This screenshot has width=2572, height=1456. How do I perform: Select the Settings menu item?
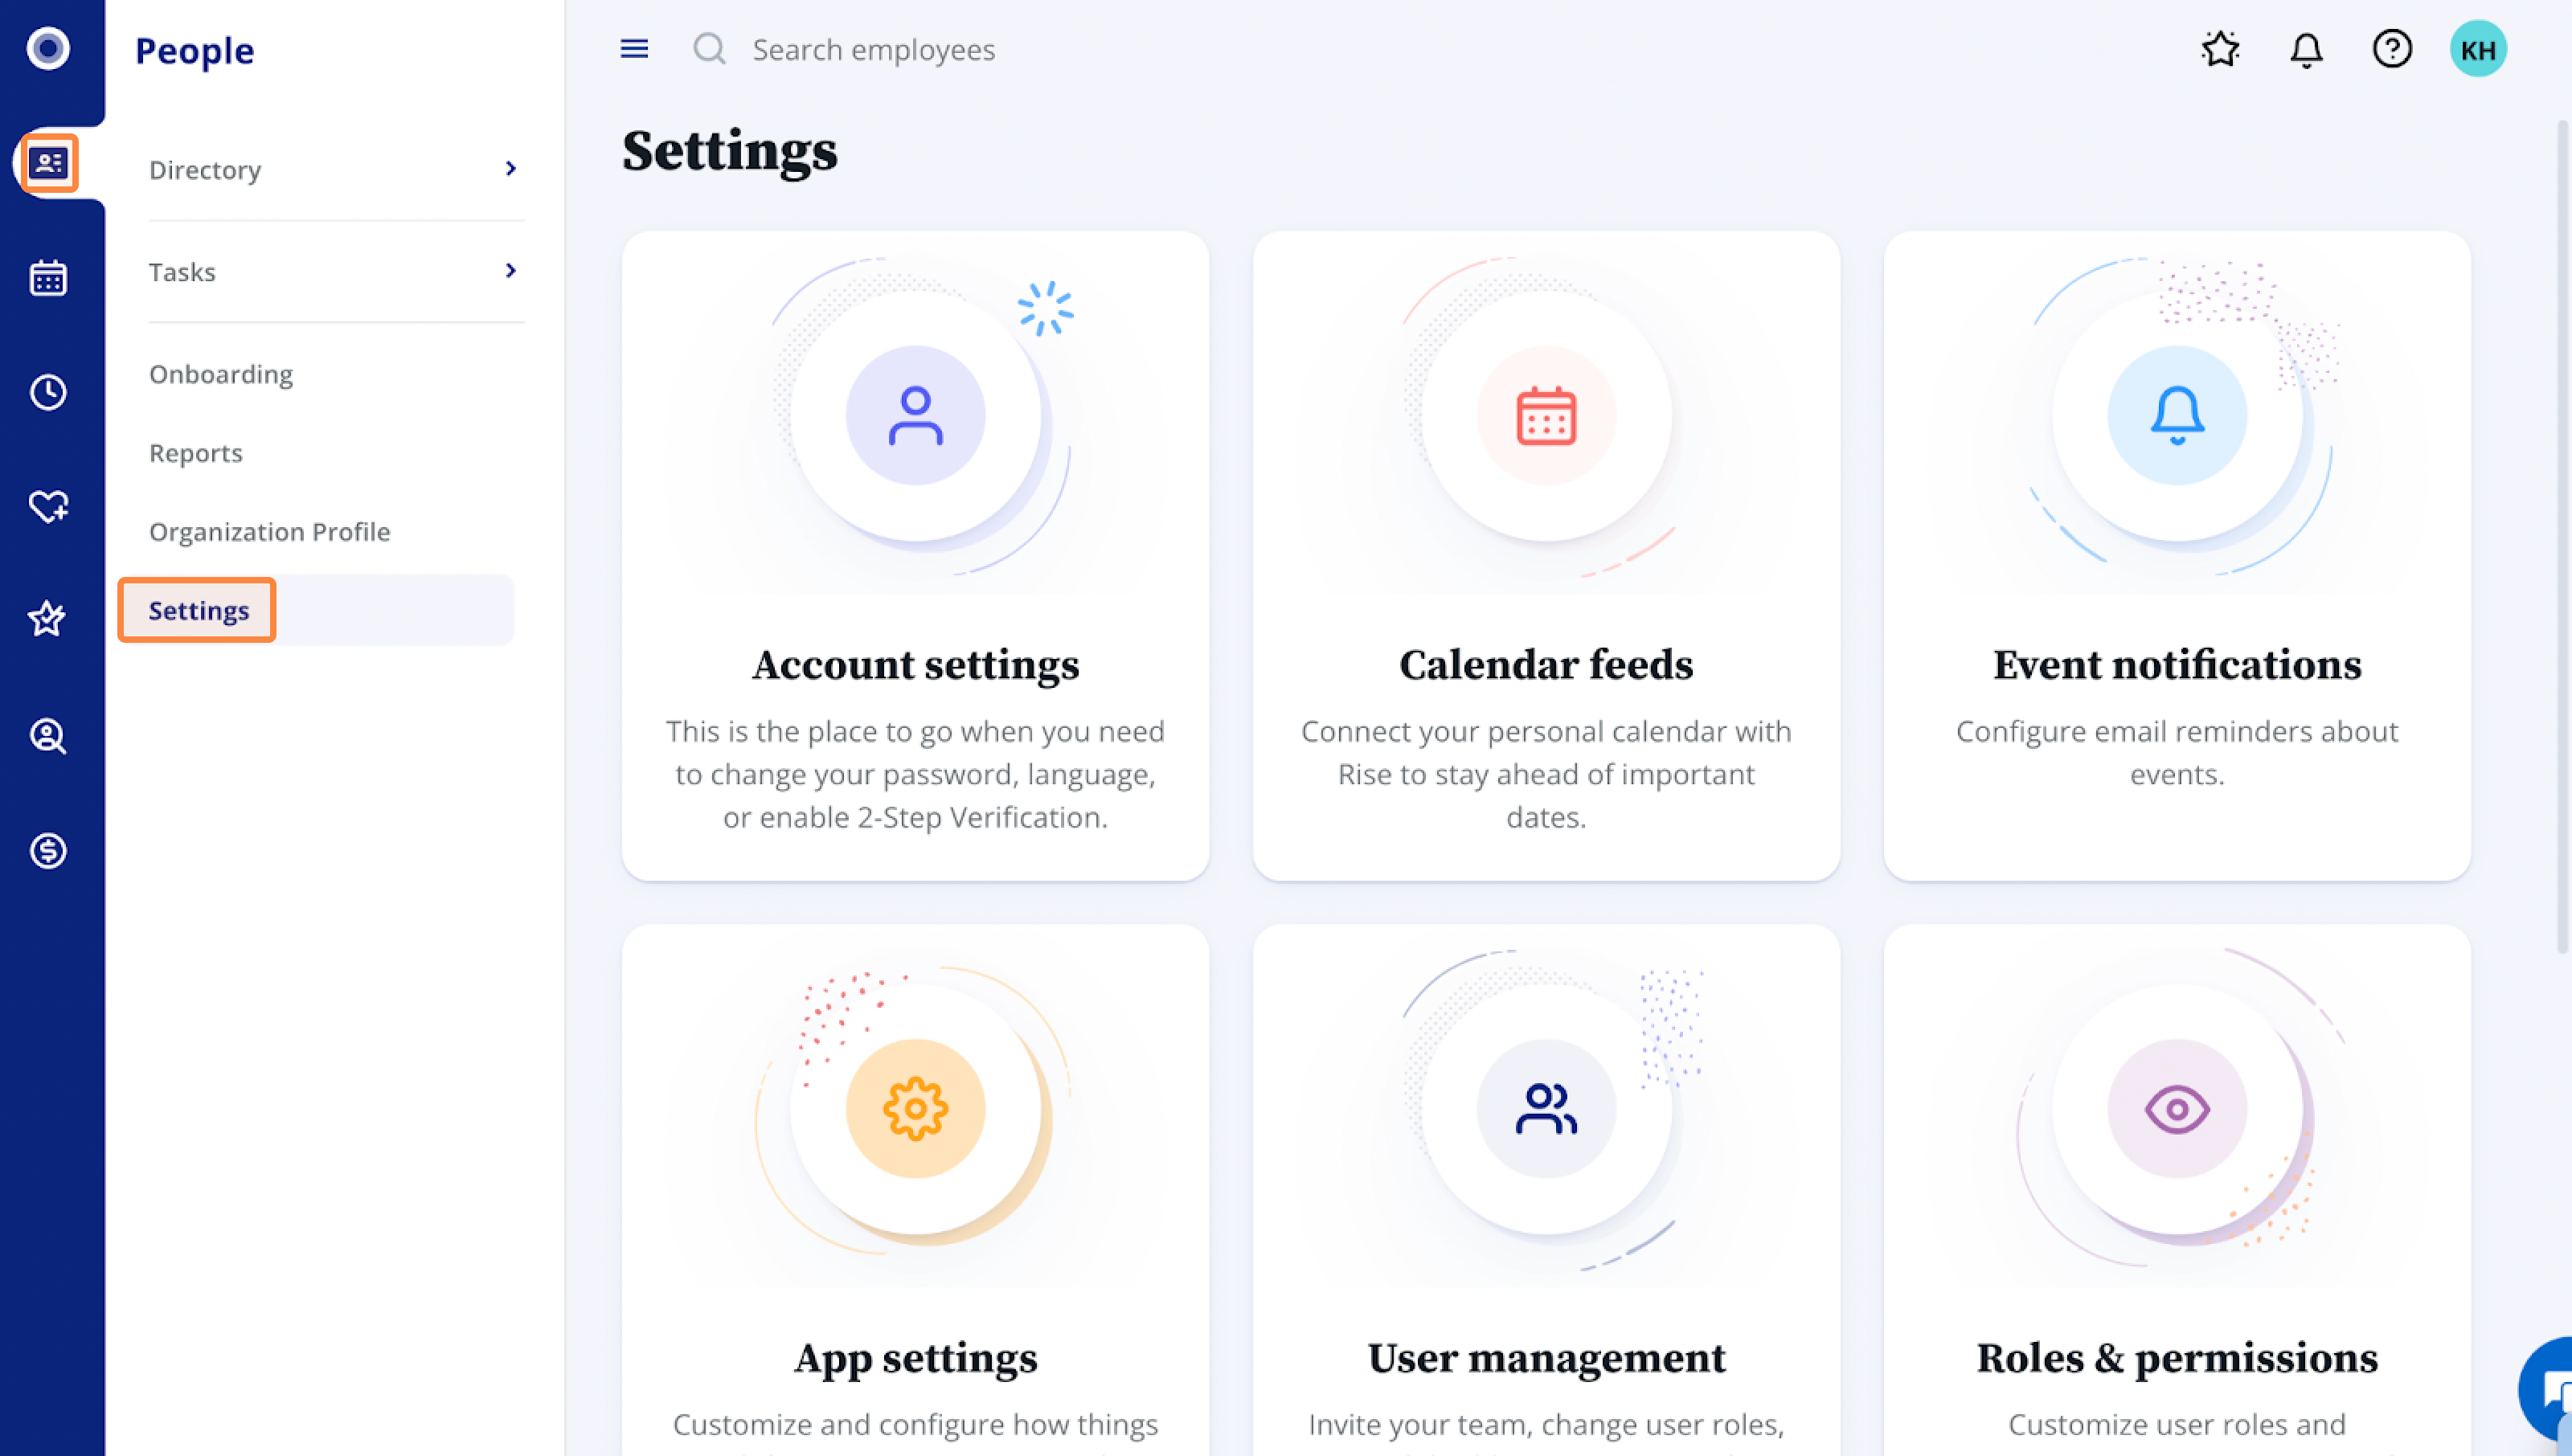click(x=199, y=610)
